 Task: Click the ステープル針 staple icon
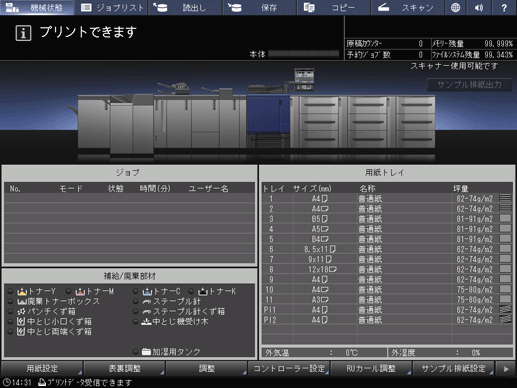[147, 302]
